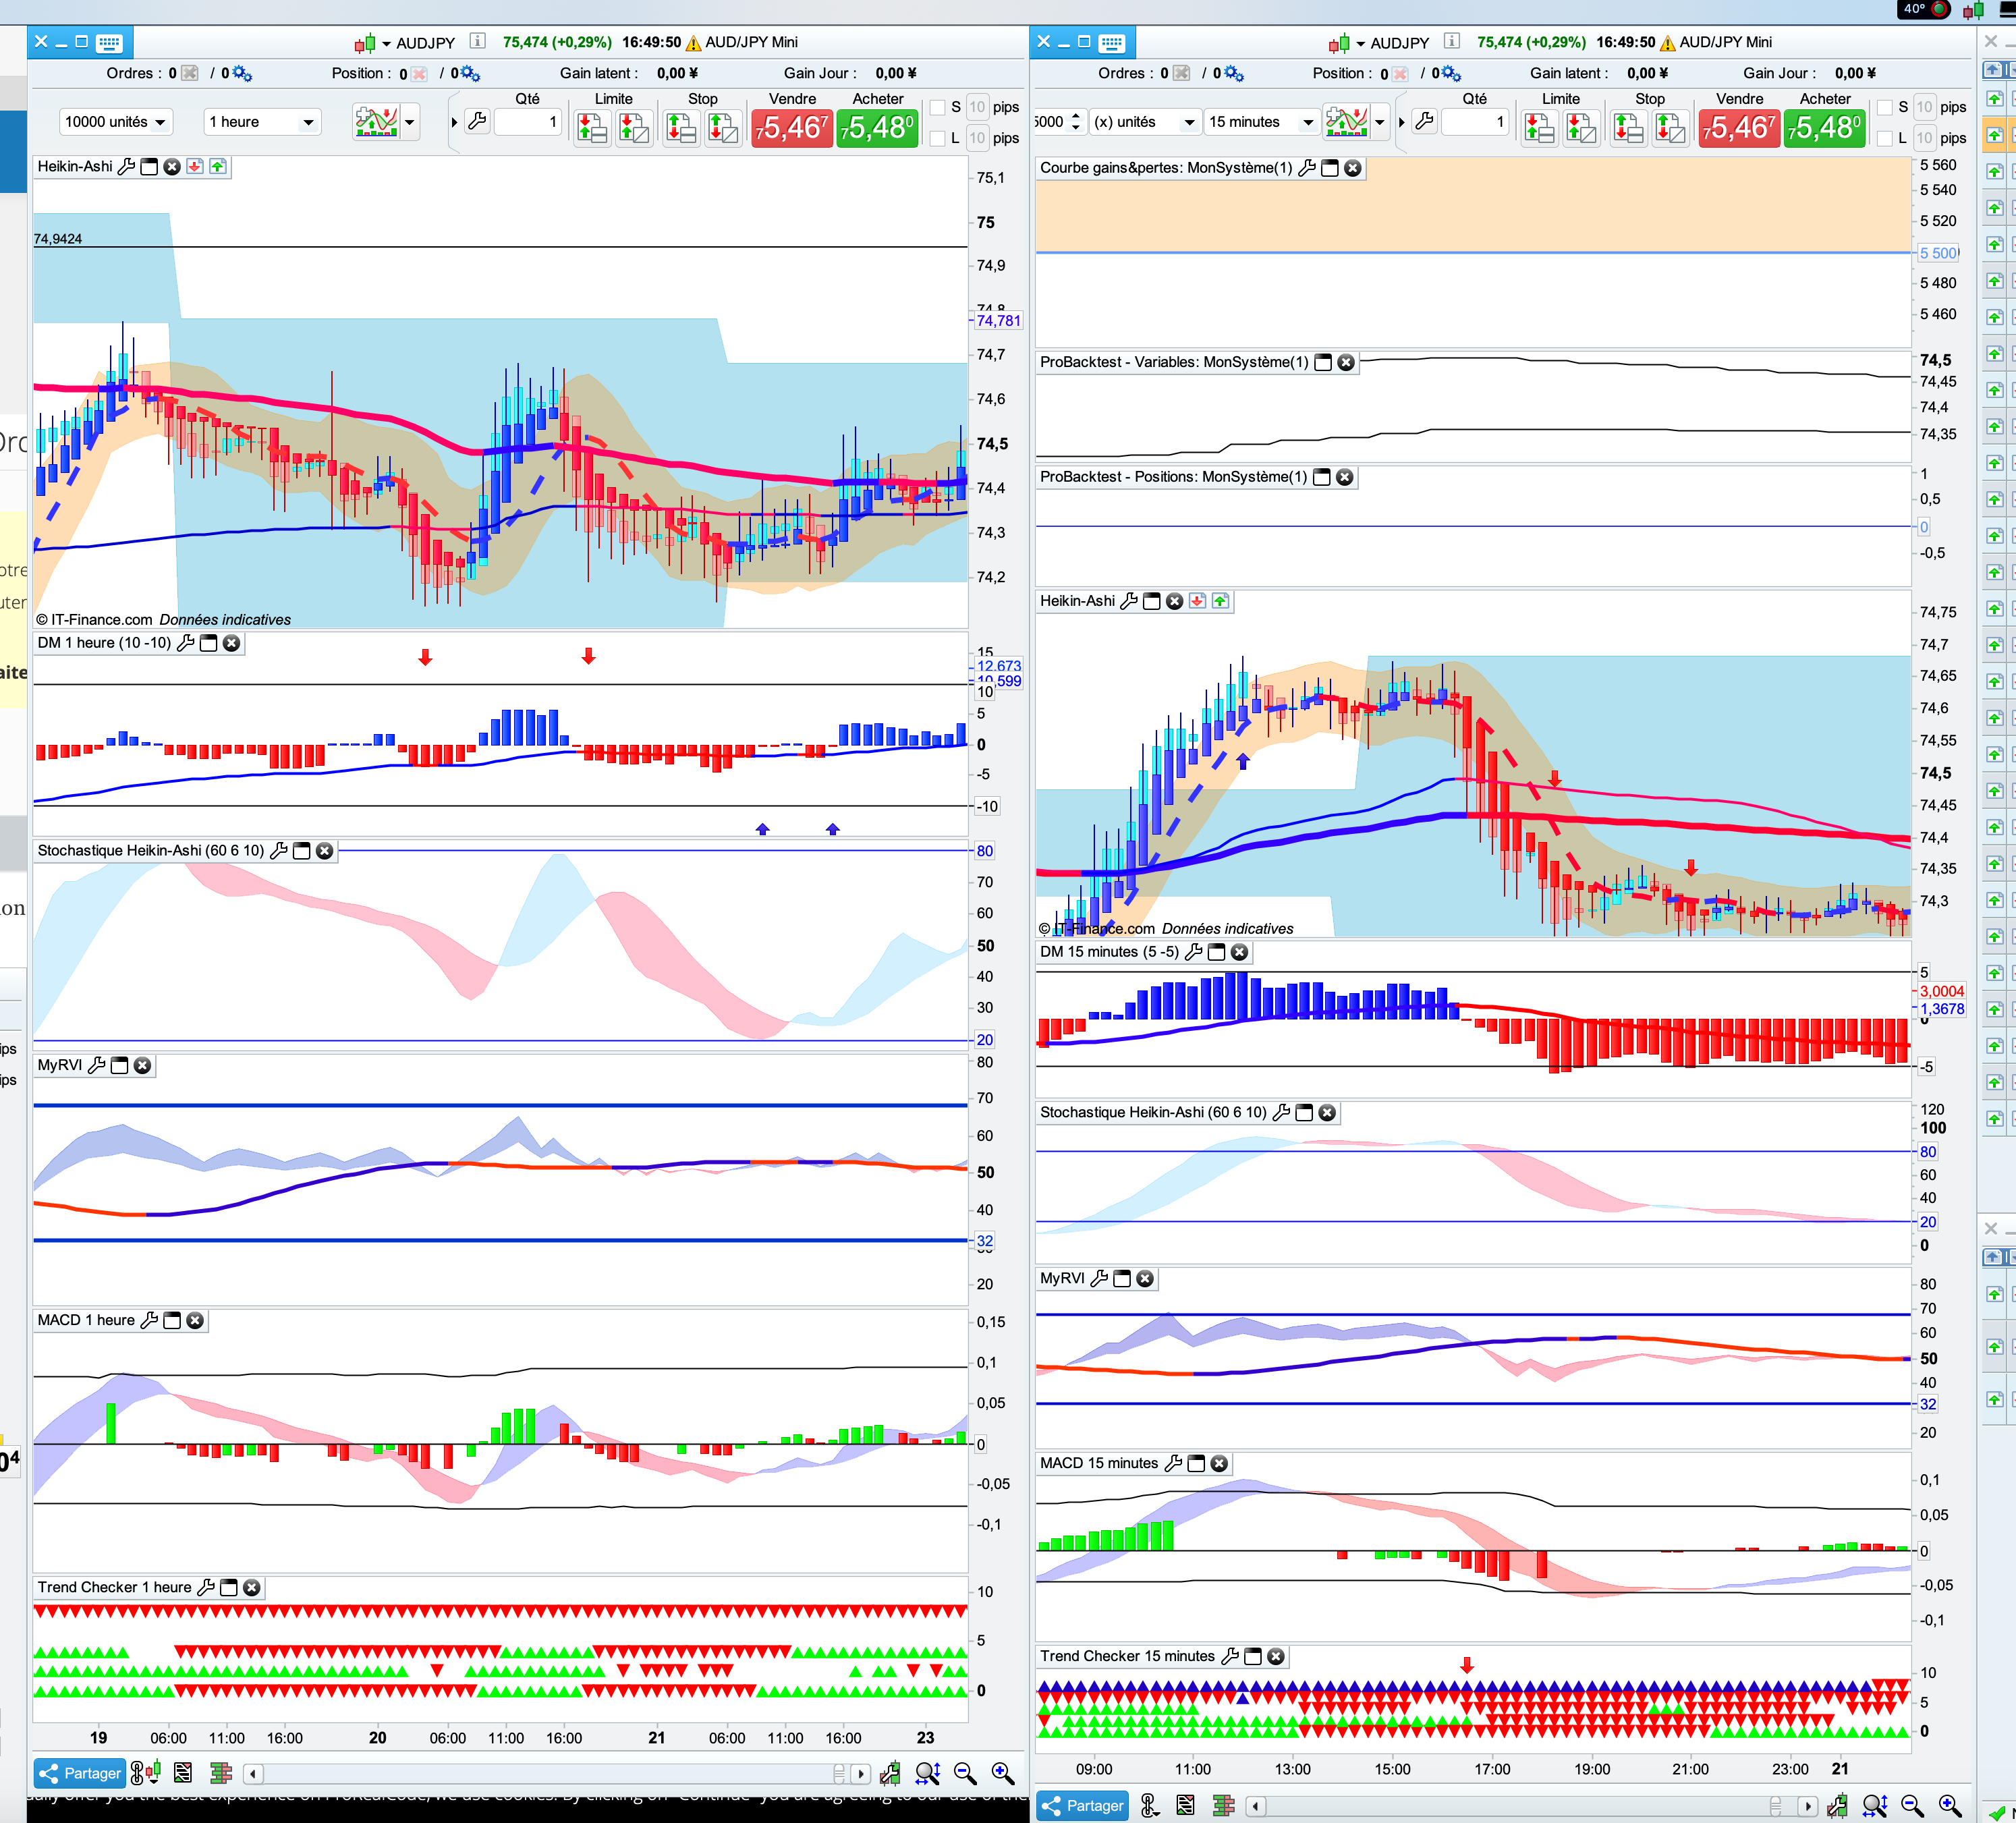The height and width of the screenshot is (1823, 2016).
Task: Tick right chart S pips checkbox
Action: (x=1884, y=107)
